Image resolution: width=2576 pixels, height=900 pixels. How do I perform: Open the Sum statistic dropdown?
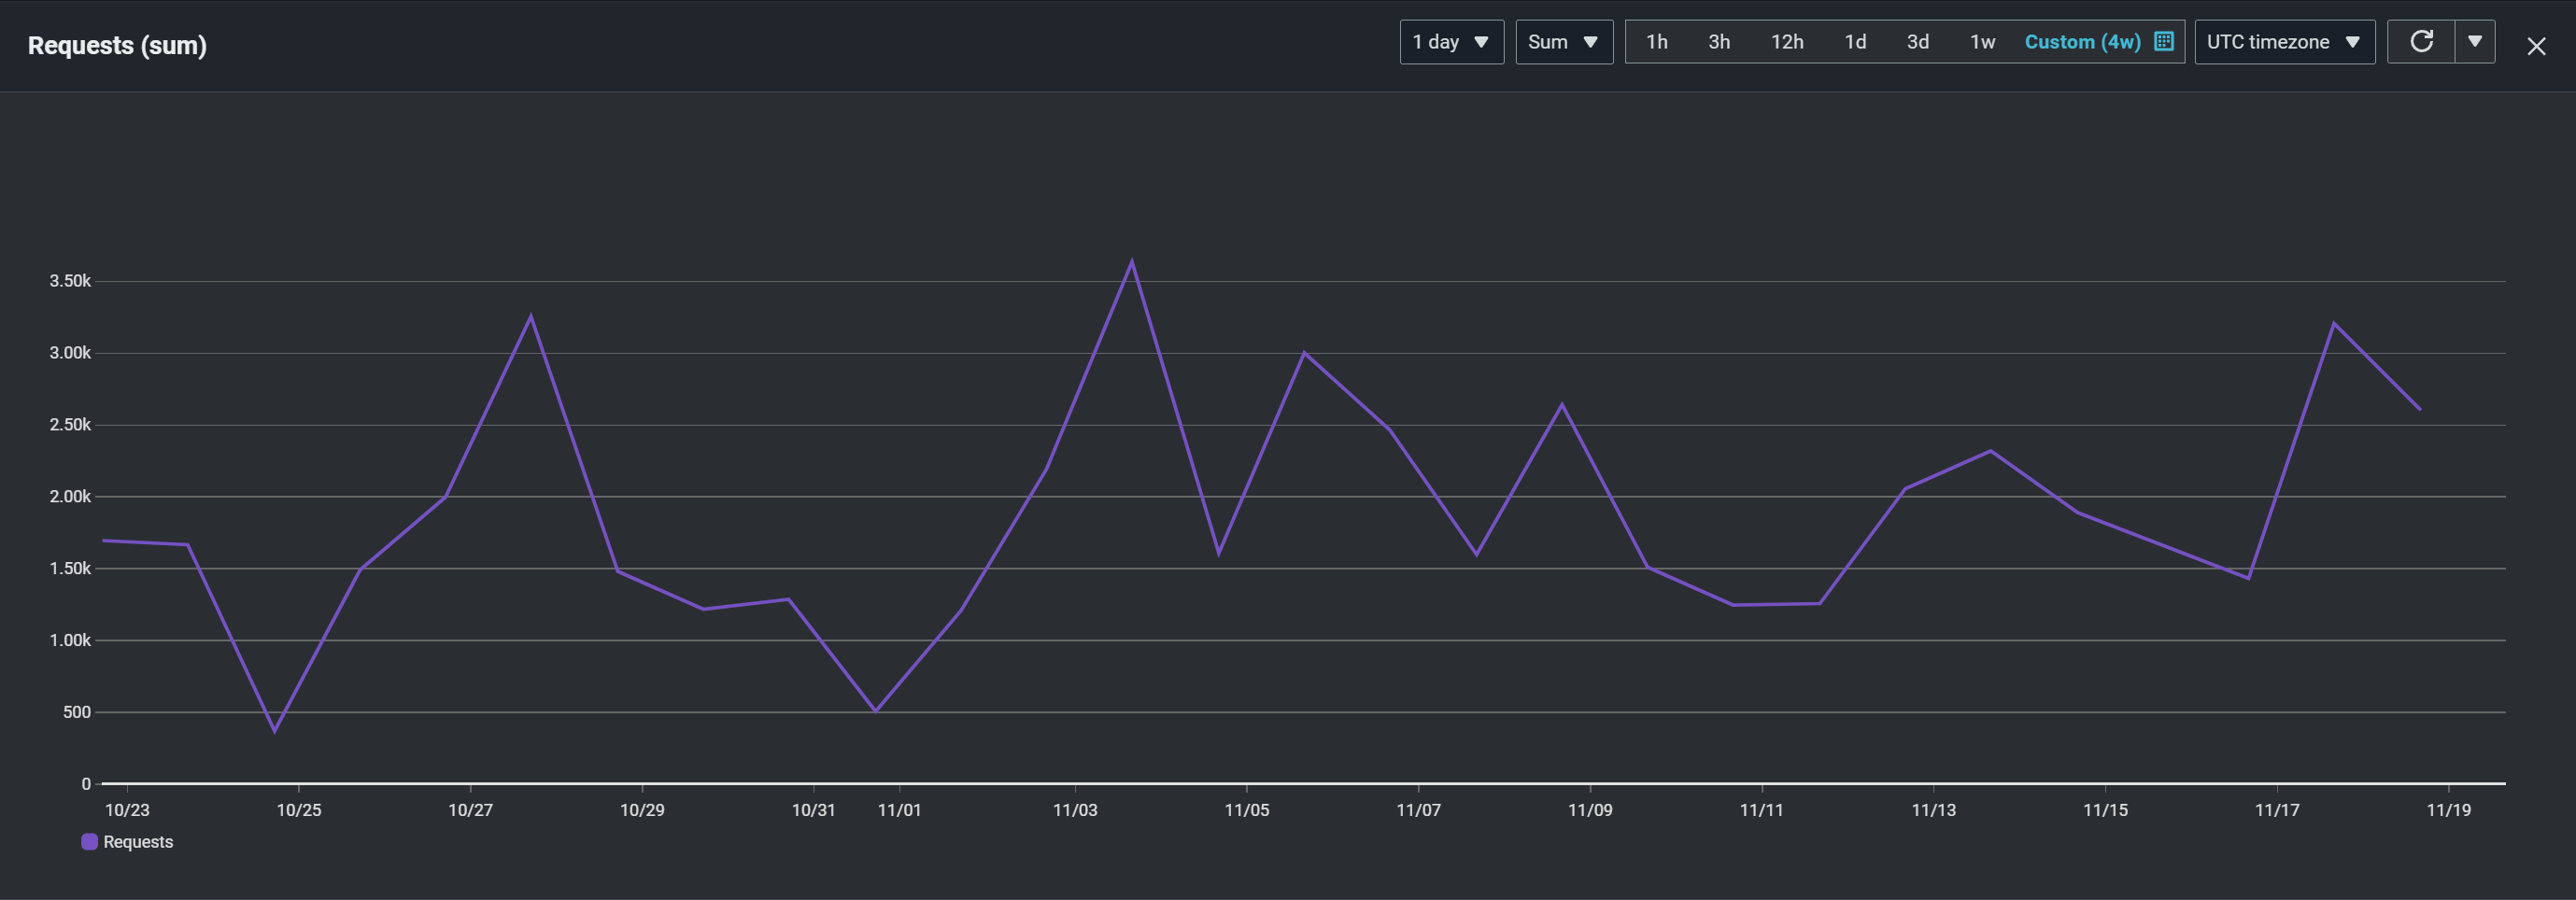(1563, 42)
